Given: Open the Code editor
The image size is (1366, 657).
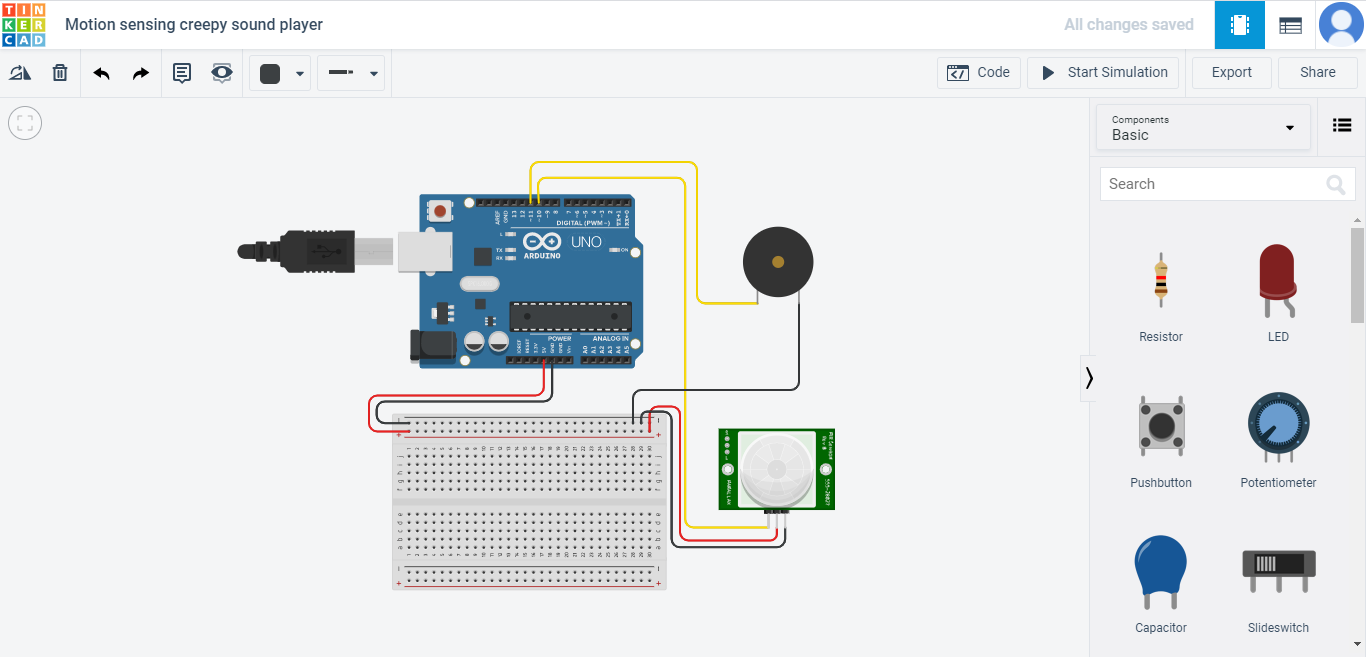Looking at the screenshot, I should coord(979,73).
